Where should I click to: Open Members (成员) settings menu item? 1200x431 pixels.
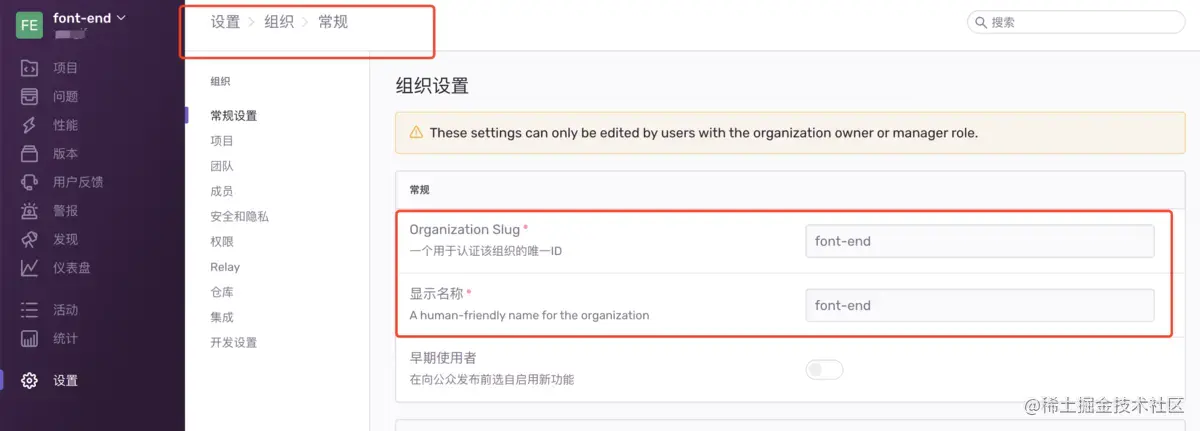(x=222, y=191)
